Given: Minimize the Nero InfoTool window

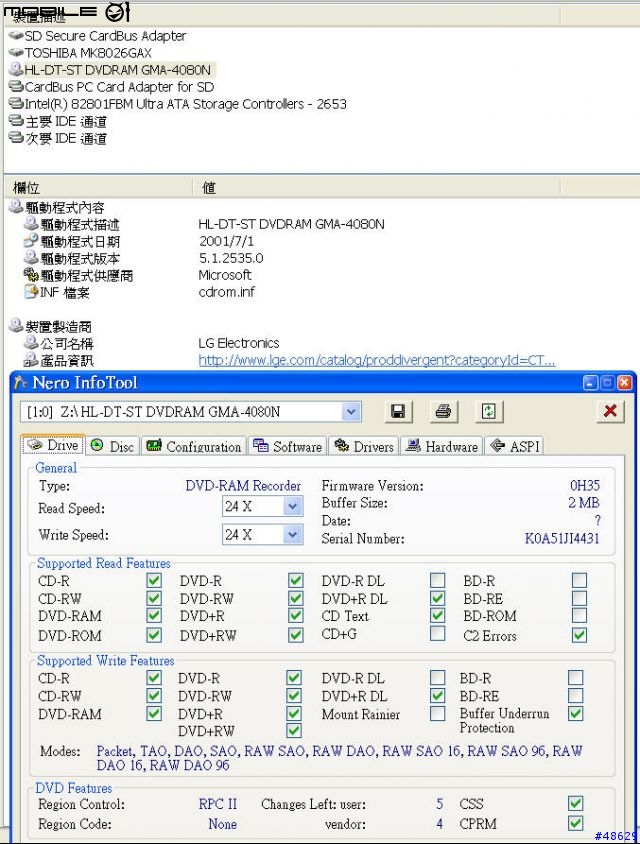Looking at the screenshot, I should (590, 383).
